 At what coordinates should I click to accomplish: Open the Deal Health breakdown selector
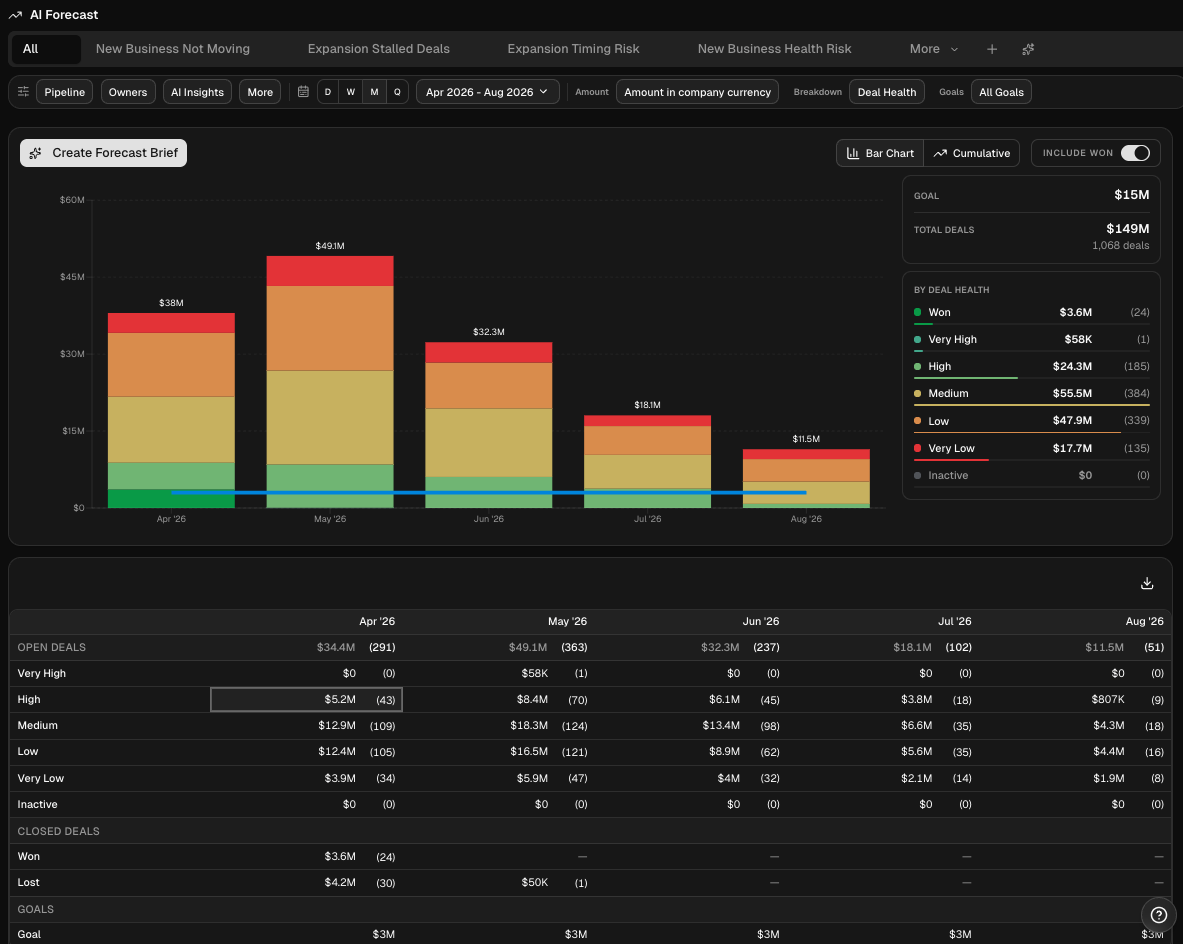pos(886,92)
